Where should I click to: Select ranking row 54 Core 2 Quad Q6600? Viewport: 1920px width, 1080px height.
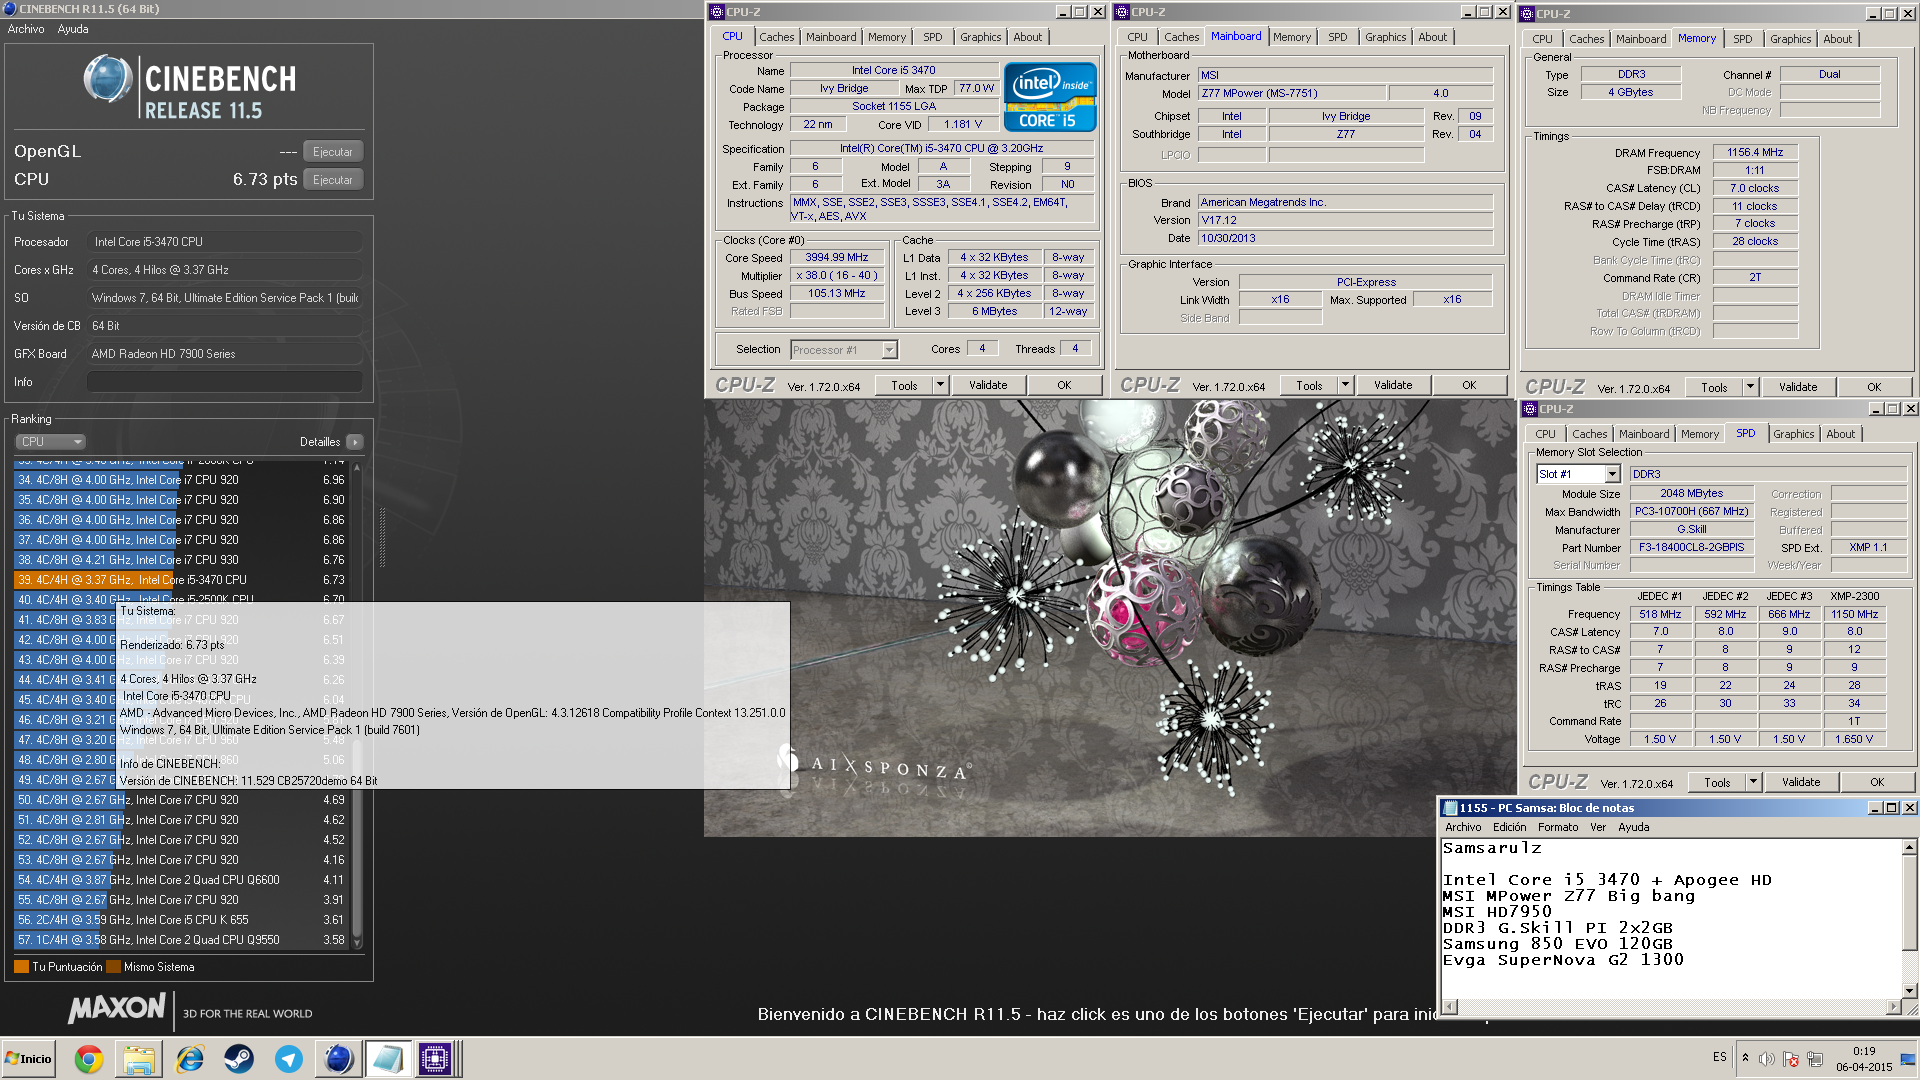tap(180, 880)
